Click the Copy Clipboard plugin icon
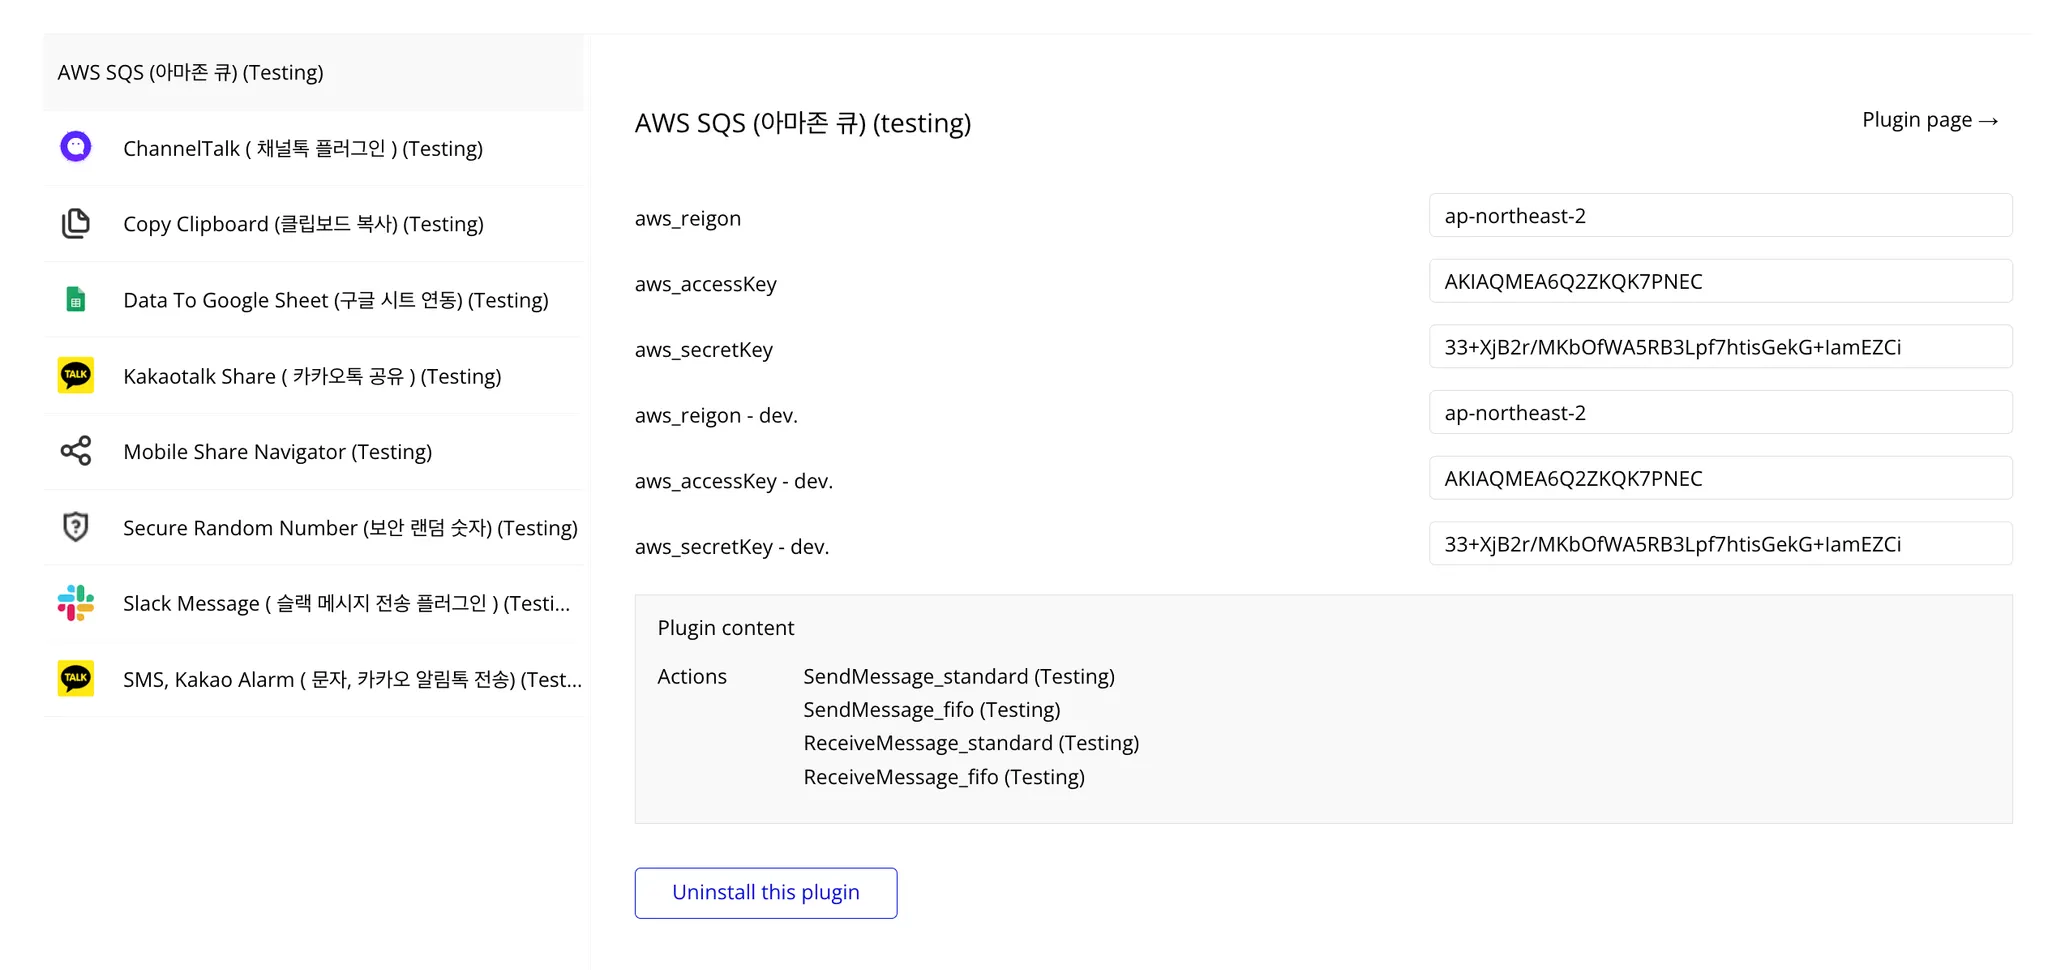Viewport: 2048px width, 970px height. [x=76, y=223]
